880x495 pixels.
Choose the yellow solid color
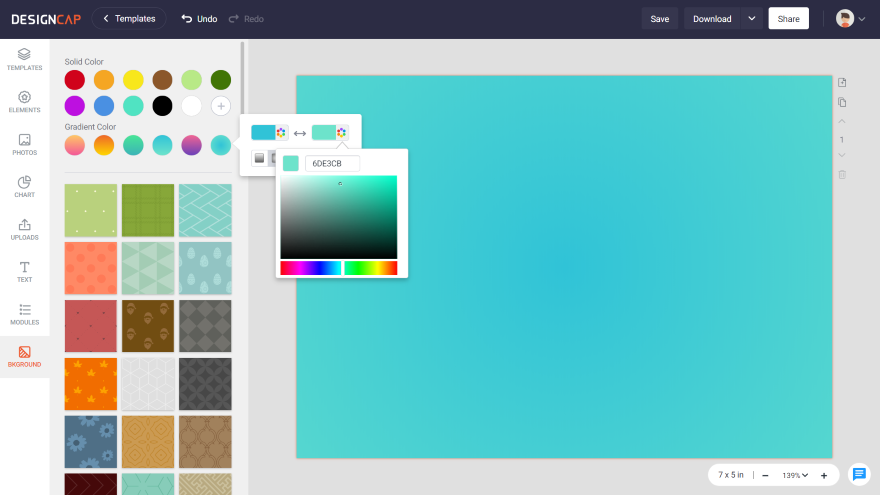click(x=133, y=80)
